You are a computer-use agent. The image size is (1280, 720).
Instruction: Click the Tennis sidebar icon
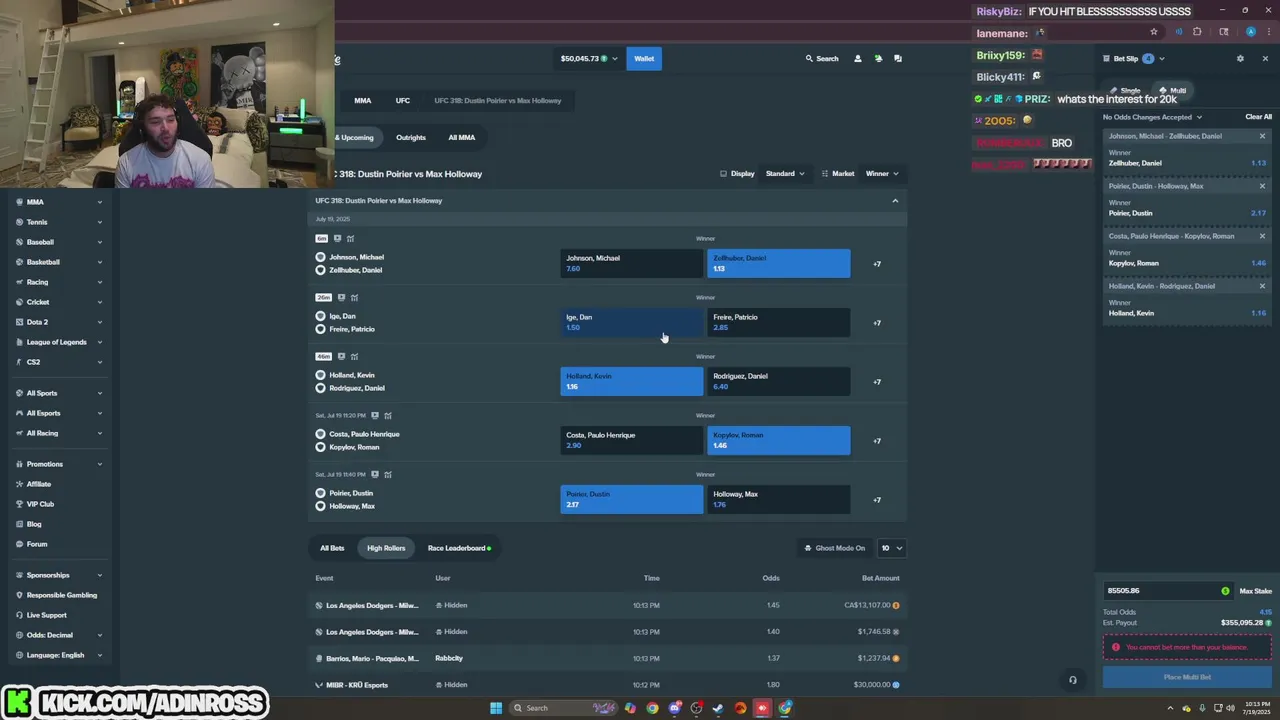click(x=19, y=222)
